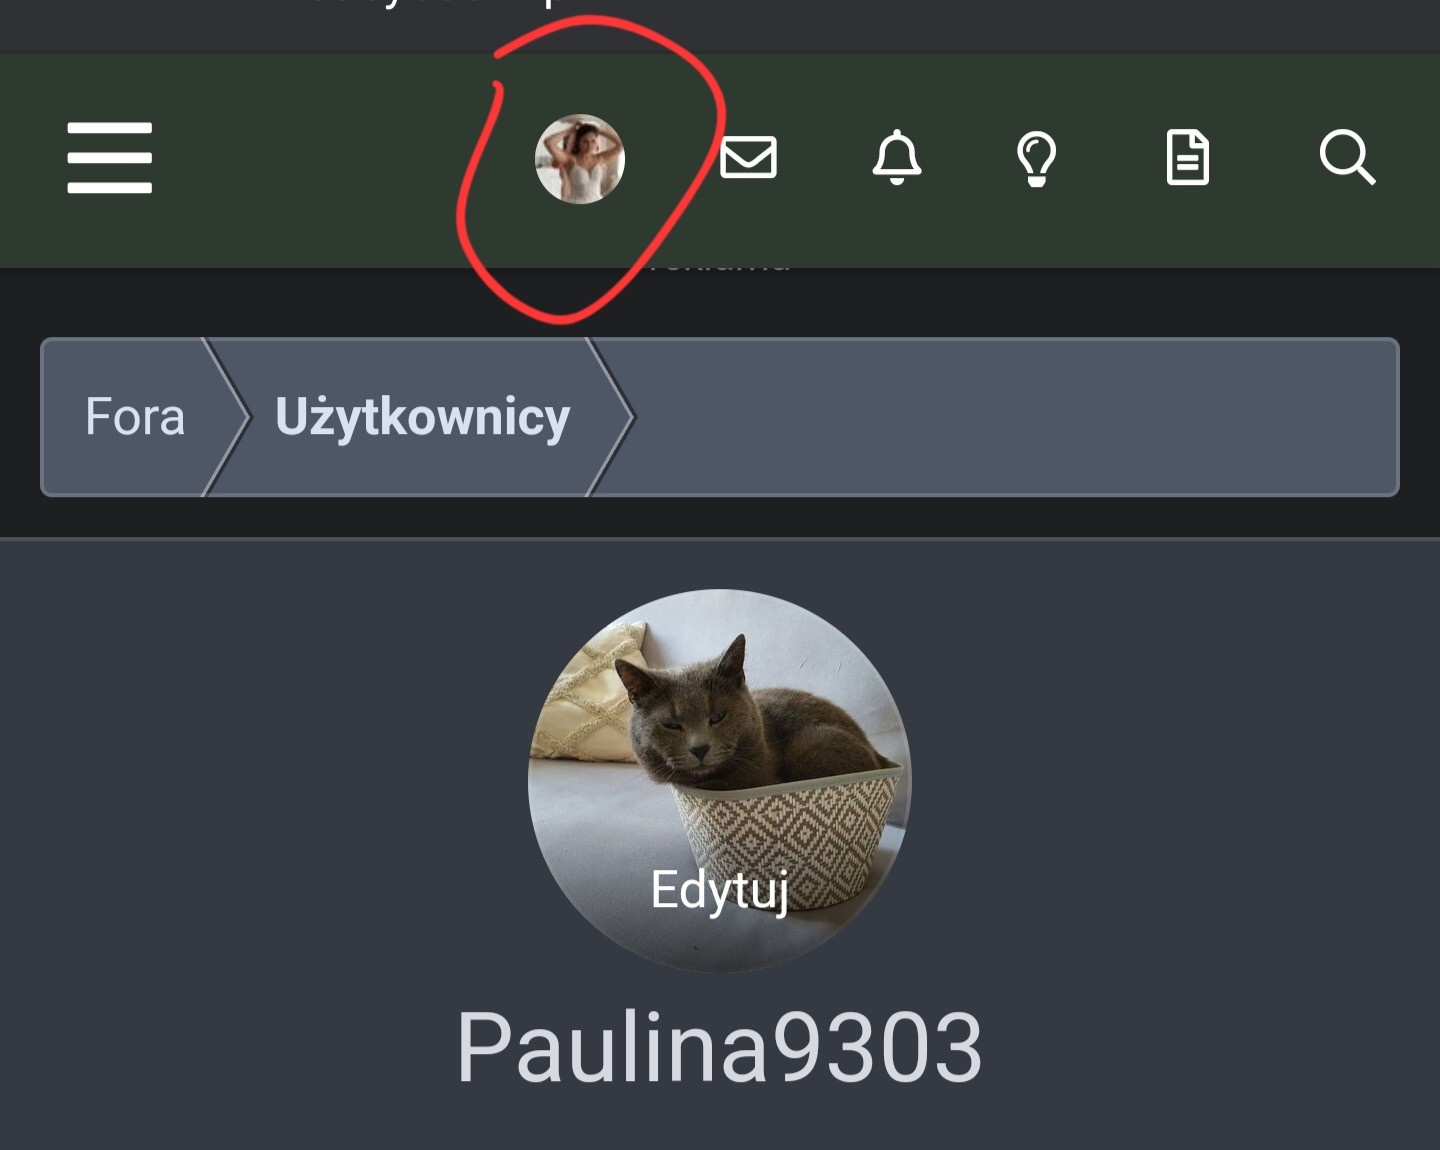Select the large cat avatar image
The width and height of the screenshot is (1440, 1150).
point(720,780)
